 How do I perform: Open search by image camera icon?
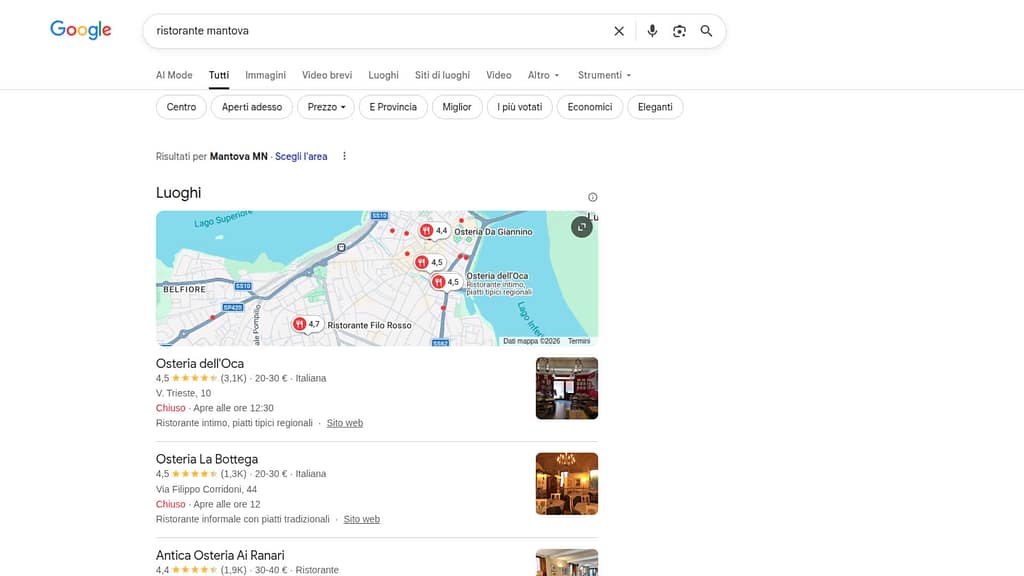click(679, 31)
